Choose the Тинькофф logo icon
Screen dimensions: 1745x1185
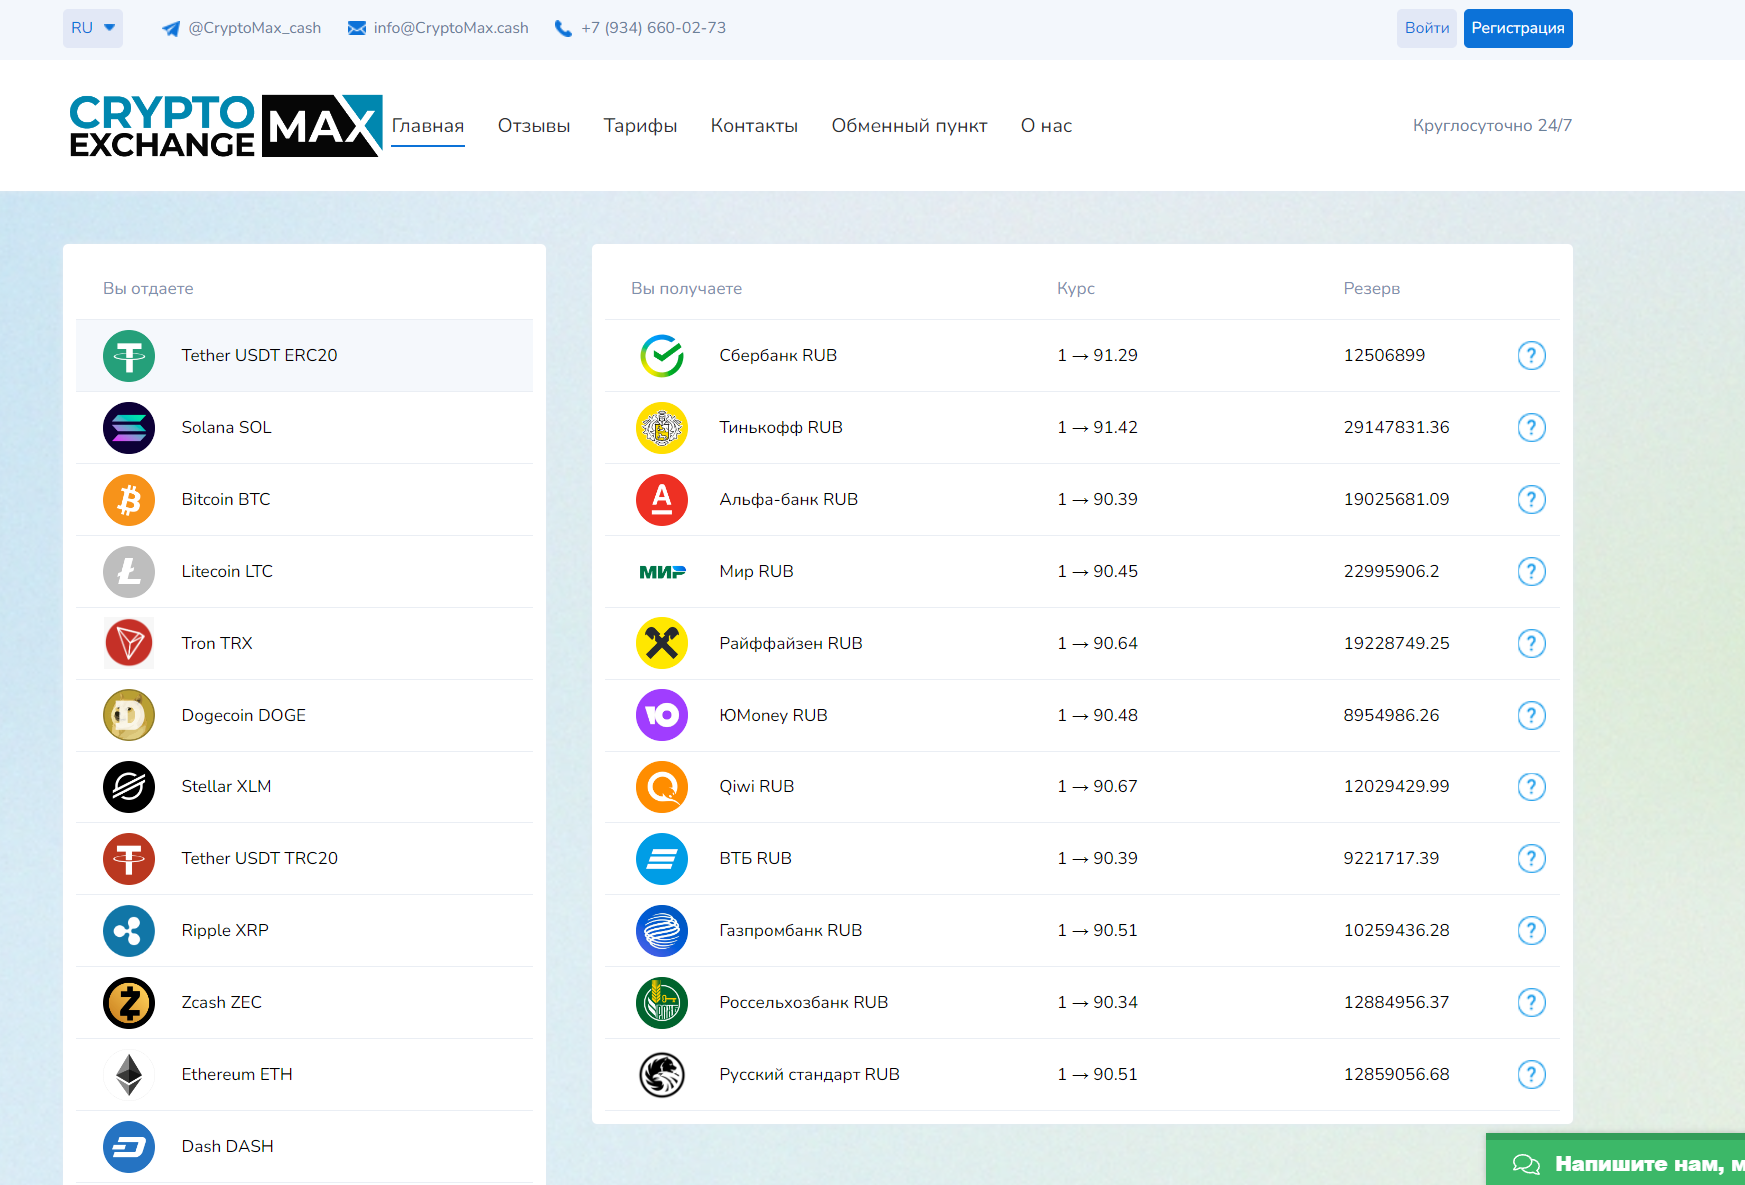[x=662, y=428]
